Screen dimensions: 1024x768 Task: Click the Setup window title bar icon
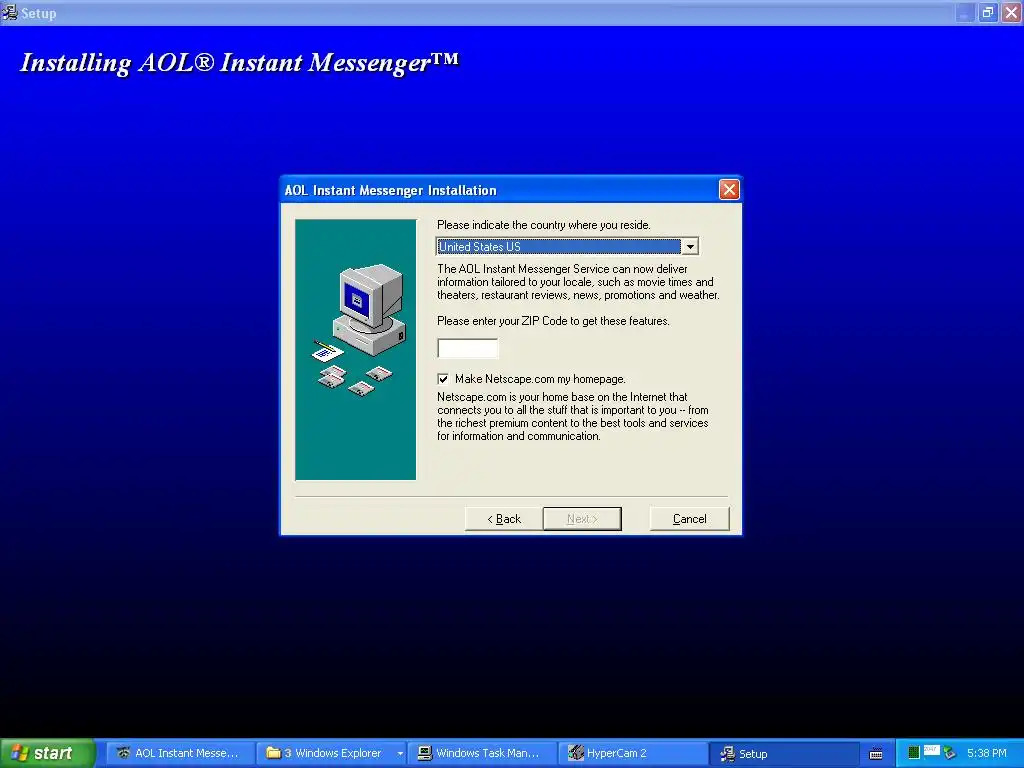(9, 12)
